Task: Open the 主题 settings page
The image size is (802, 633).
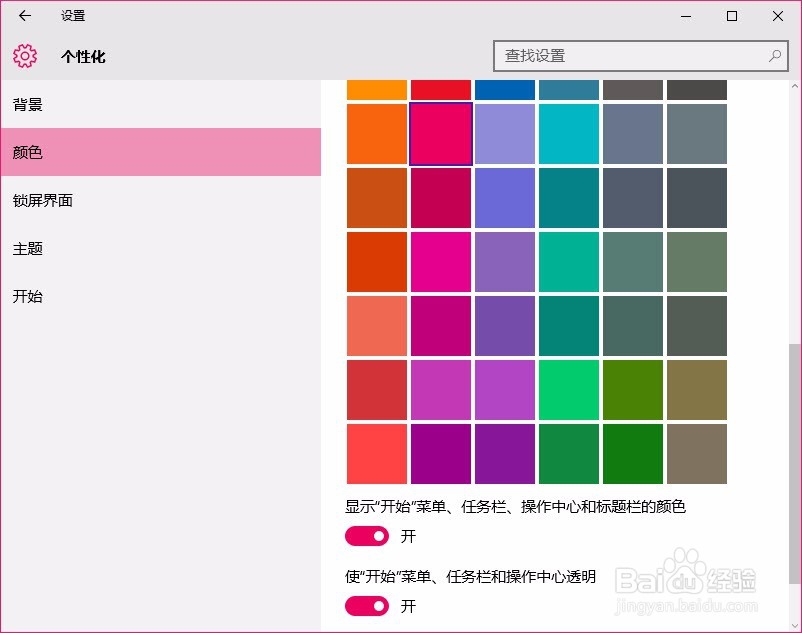Action: [x=161, y=248]
